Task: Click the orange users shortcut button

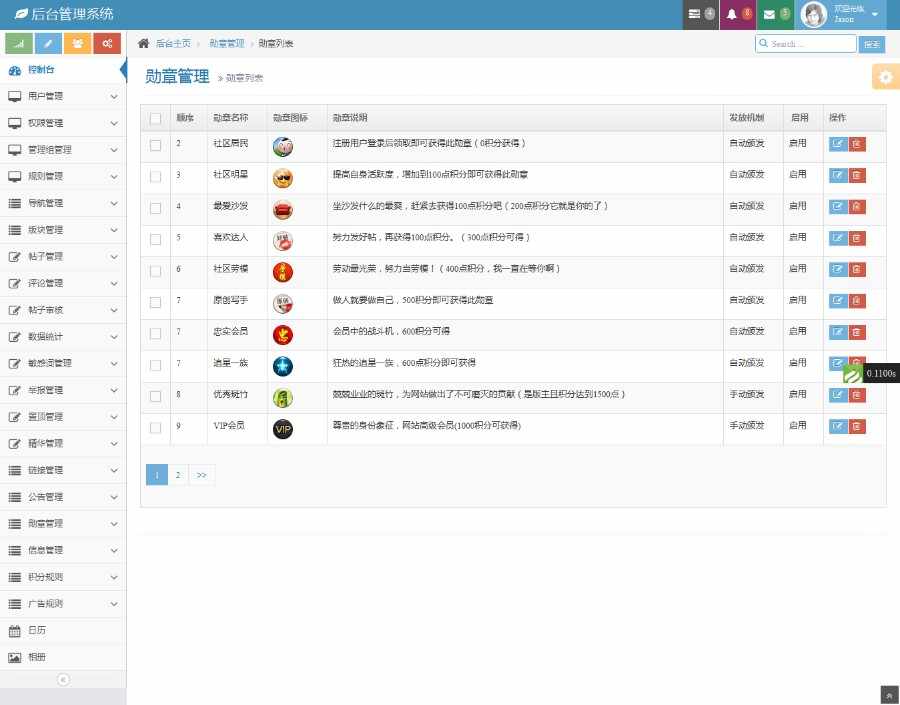Action: click(77, 43)
